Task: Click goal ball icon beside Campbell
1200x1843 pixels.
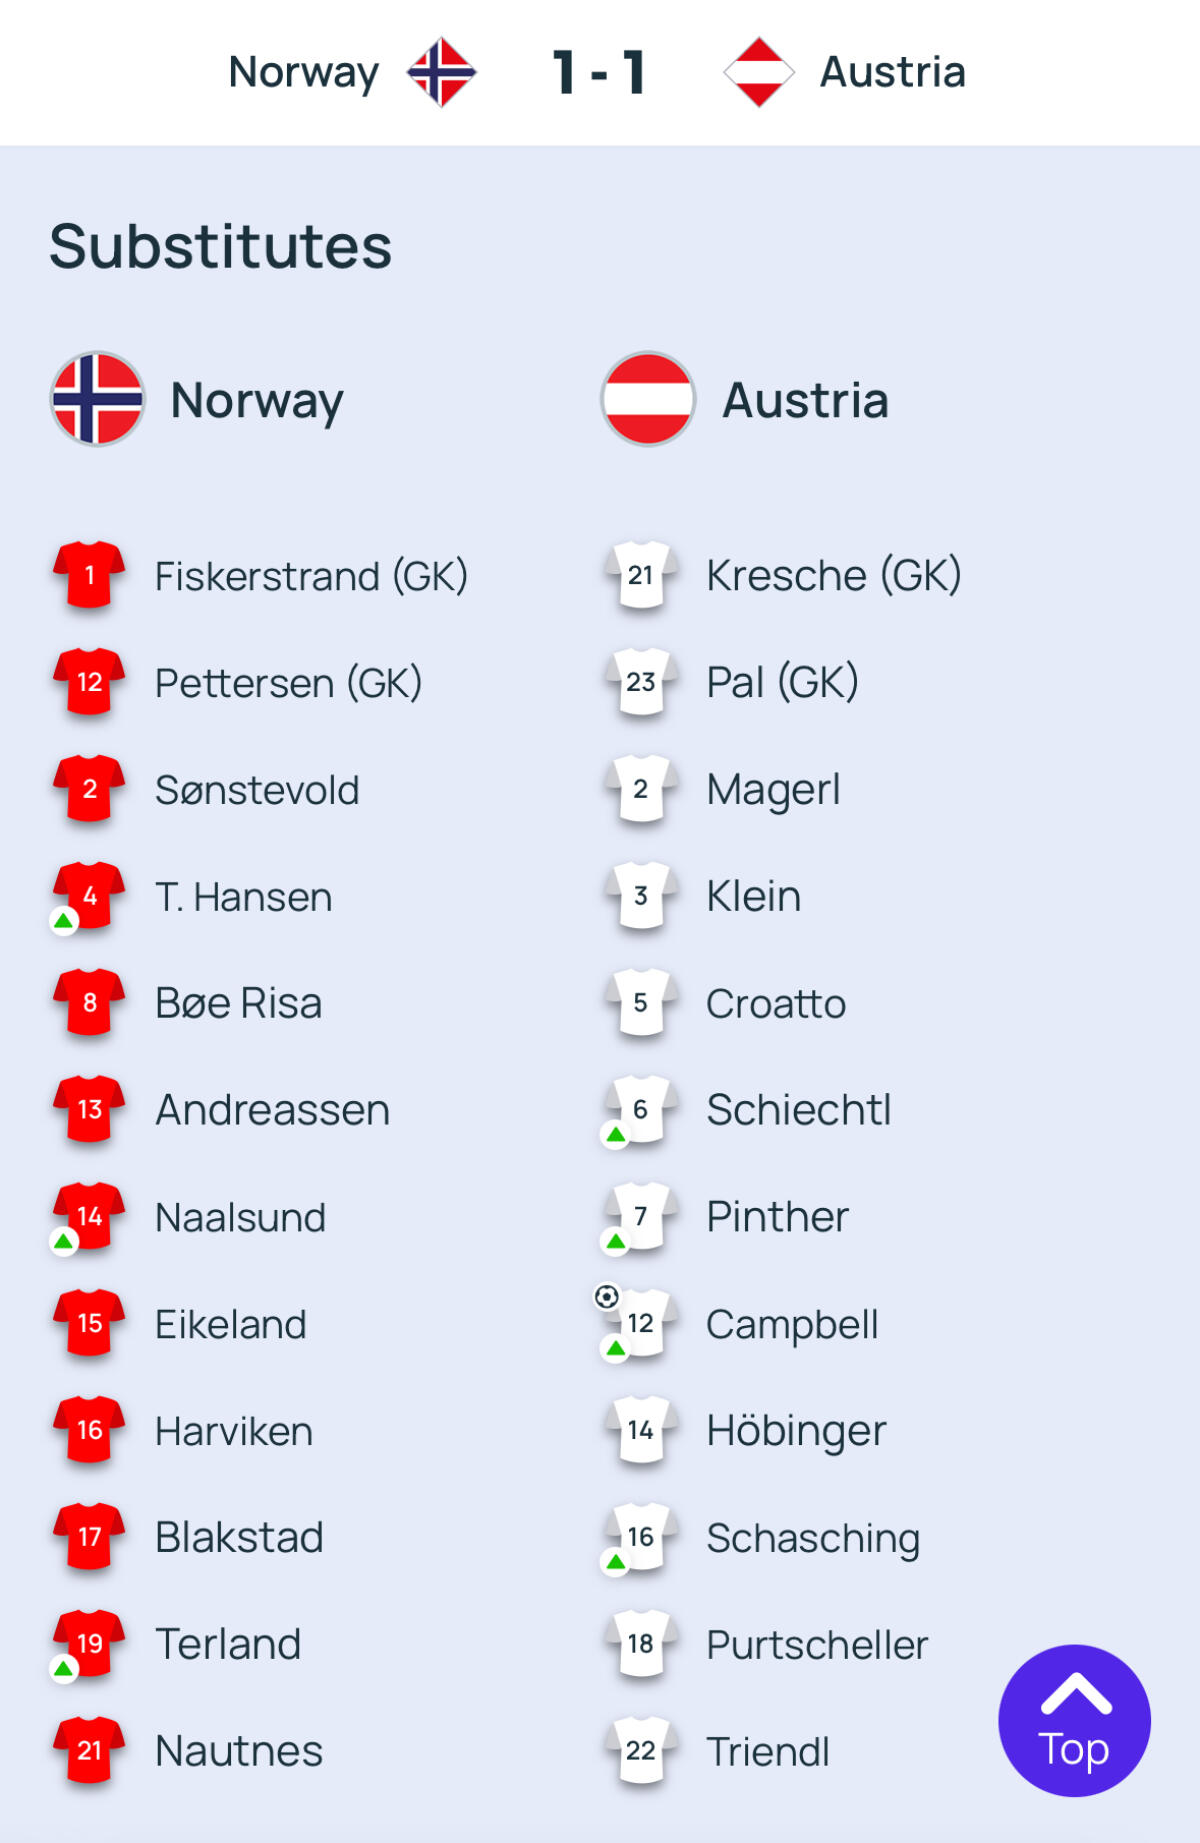Action: click(x=606, y=1297)
